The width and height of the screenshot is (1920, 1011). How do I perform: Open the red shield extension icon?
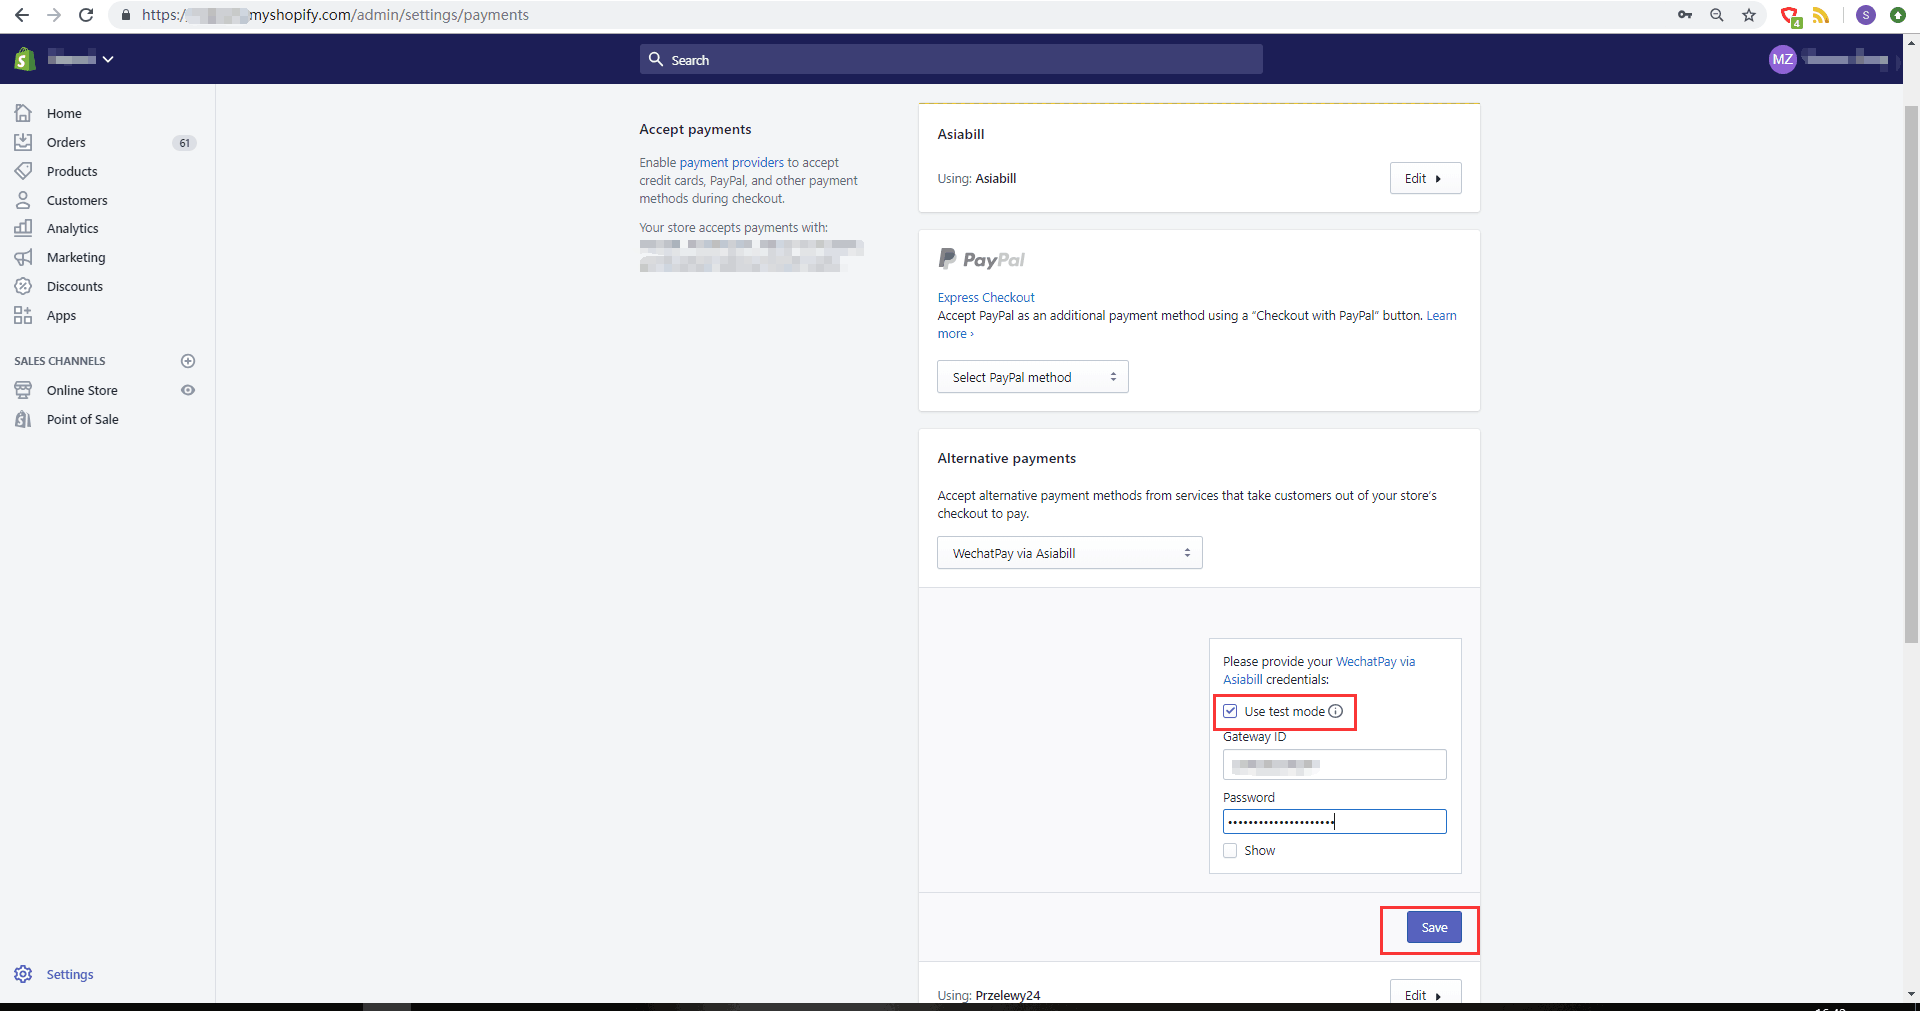[1790, 16]
